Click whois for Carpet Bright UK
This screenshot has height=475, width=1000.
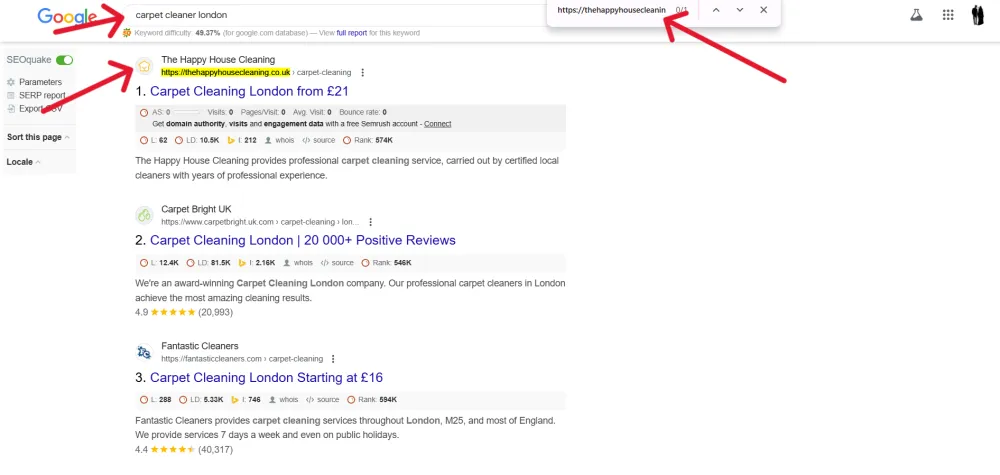pyautogui.click(x=298, y=263)
